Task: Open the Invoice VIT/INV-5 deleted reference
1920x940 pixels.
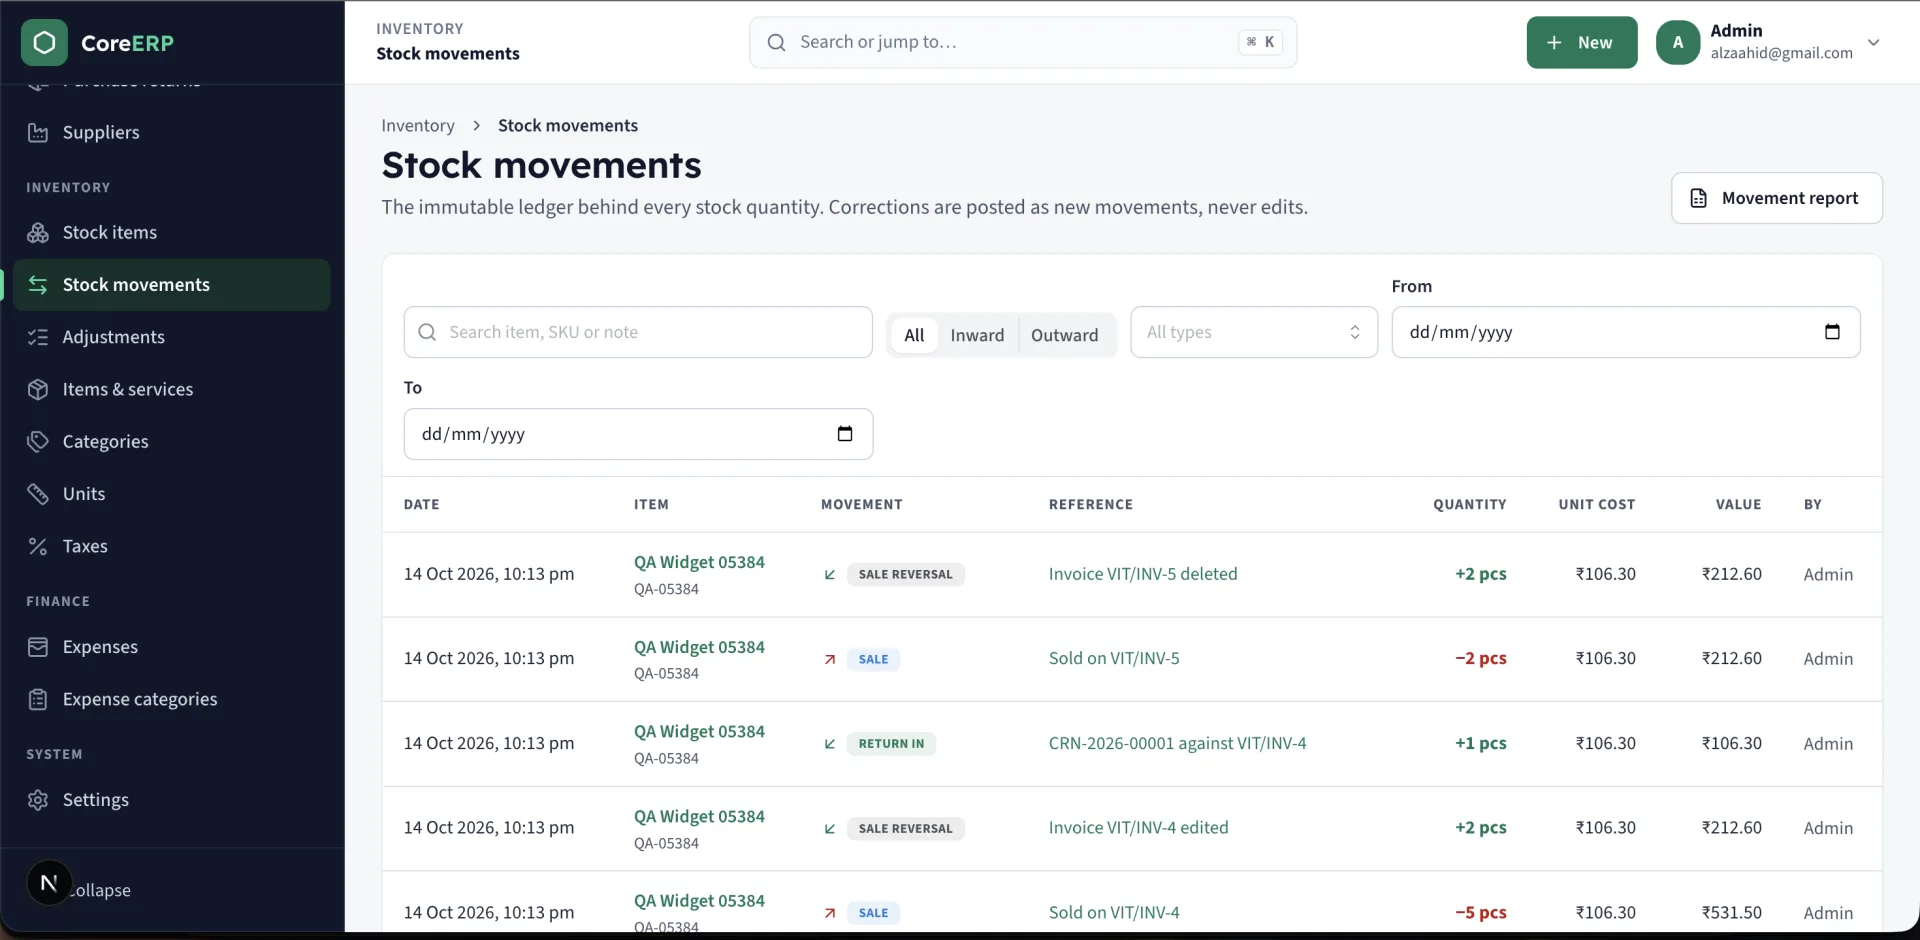Action: [1143, 574]
